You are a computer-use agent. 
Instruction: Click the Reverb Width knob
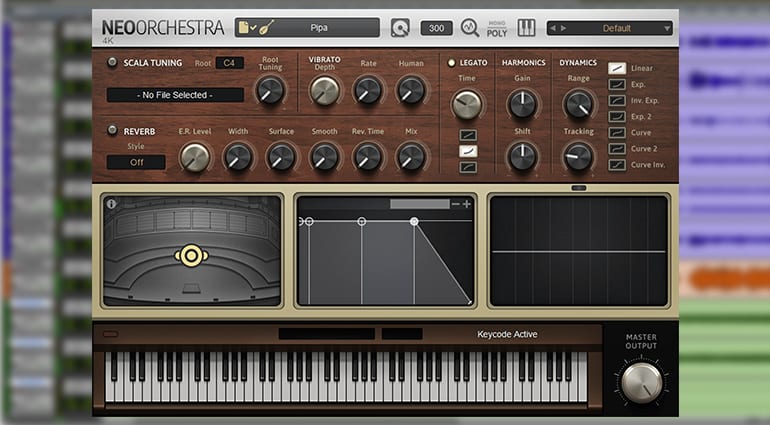click(x=238, y=158)
